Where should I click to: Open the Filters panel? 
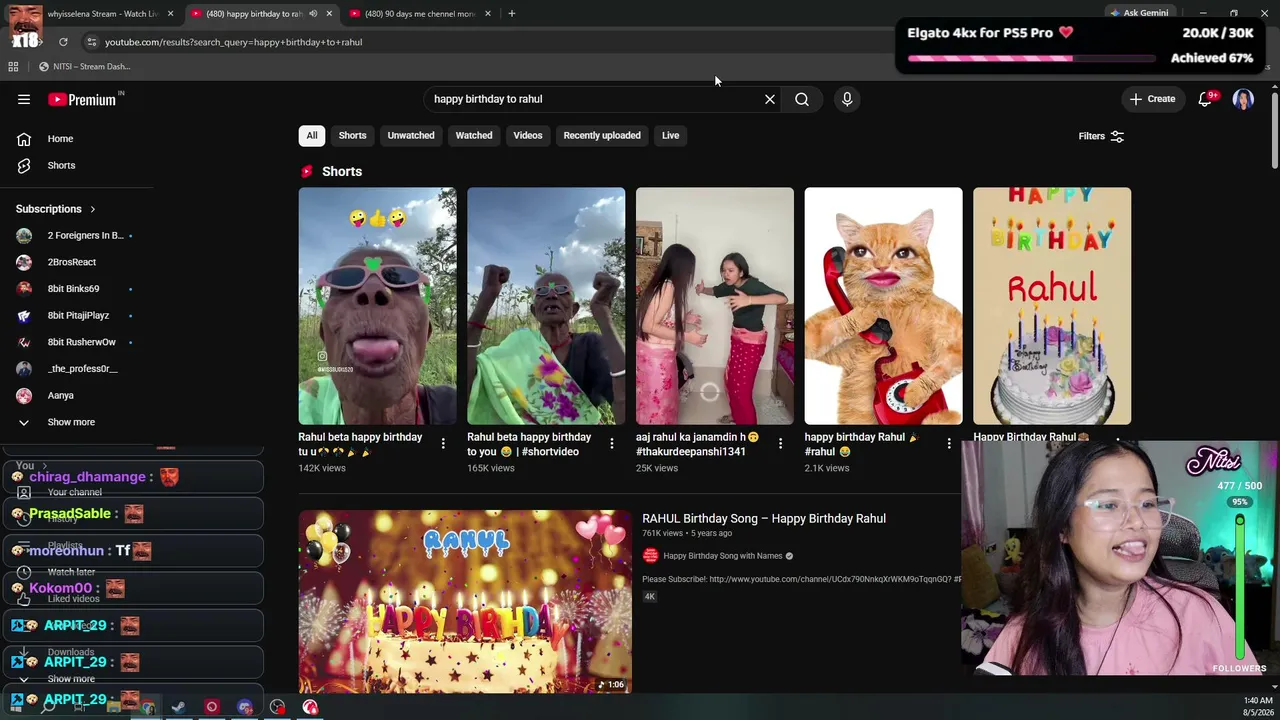[x=1101, y=136]
